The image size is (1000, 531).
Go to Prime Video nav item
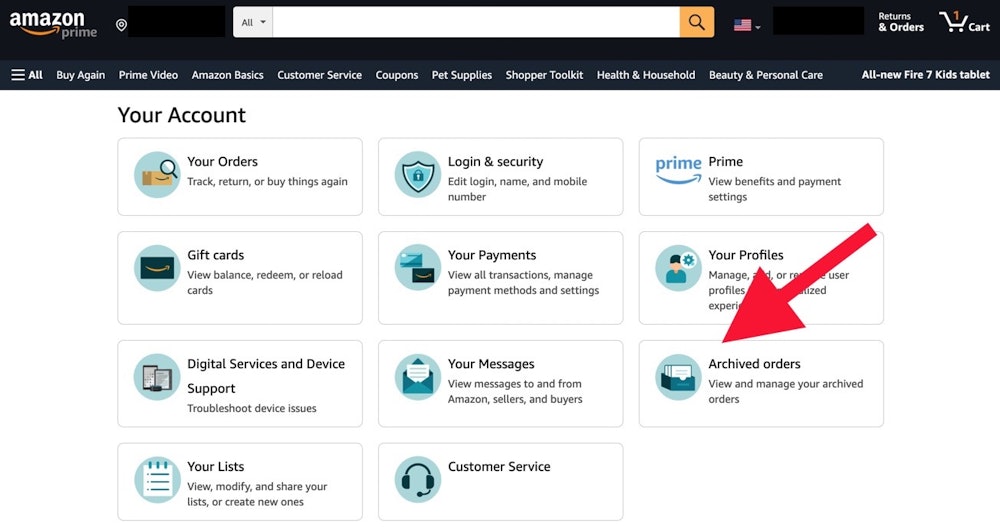tap(148, 75)
